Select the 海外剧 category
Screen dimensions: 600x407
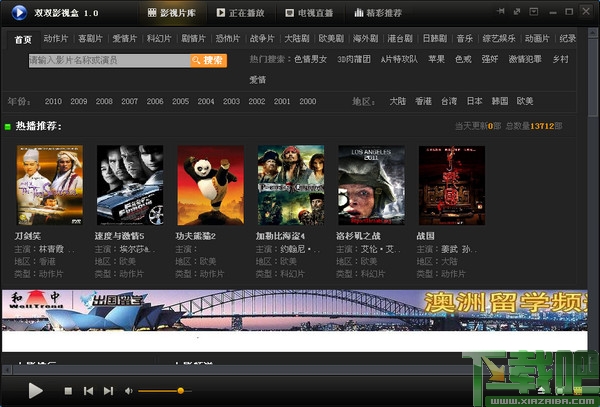click(x=365, y=39)
